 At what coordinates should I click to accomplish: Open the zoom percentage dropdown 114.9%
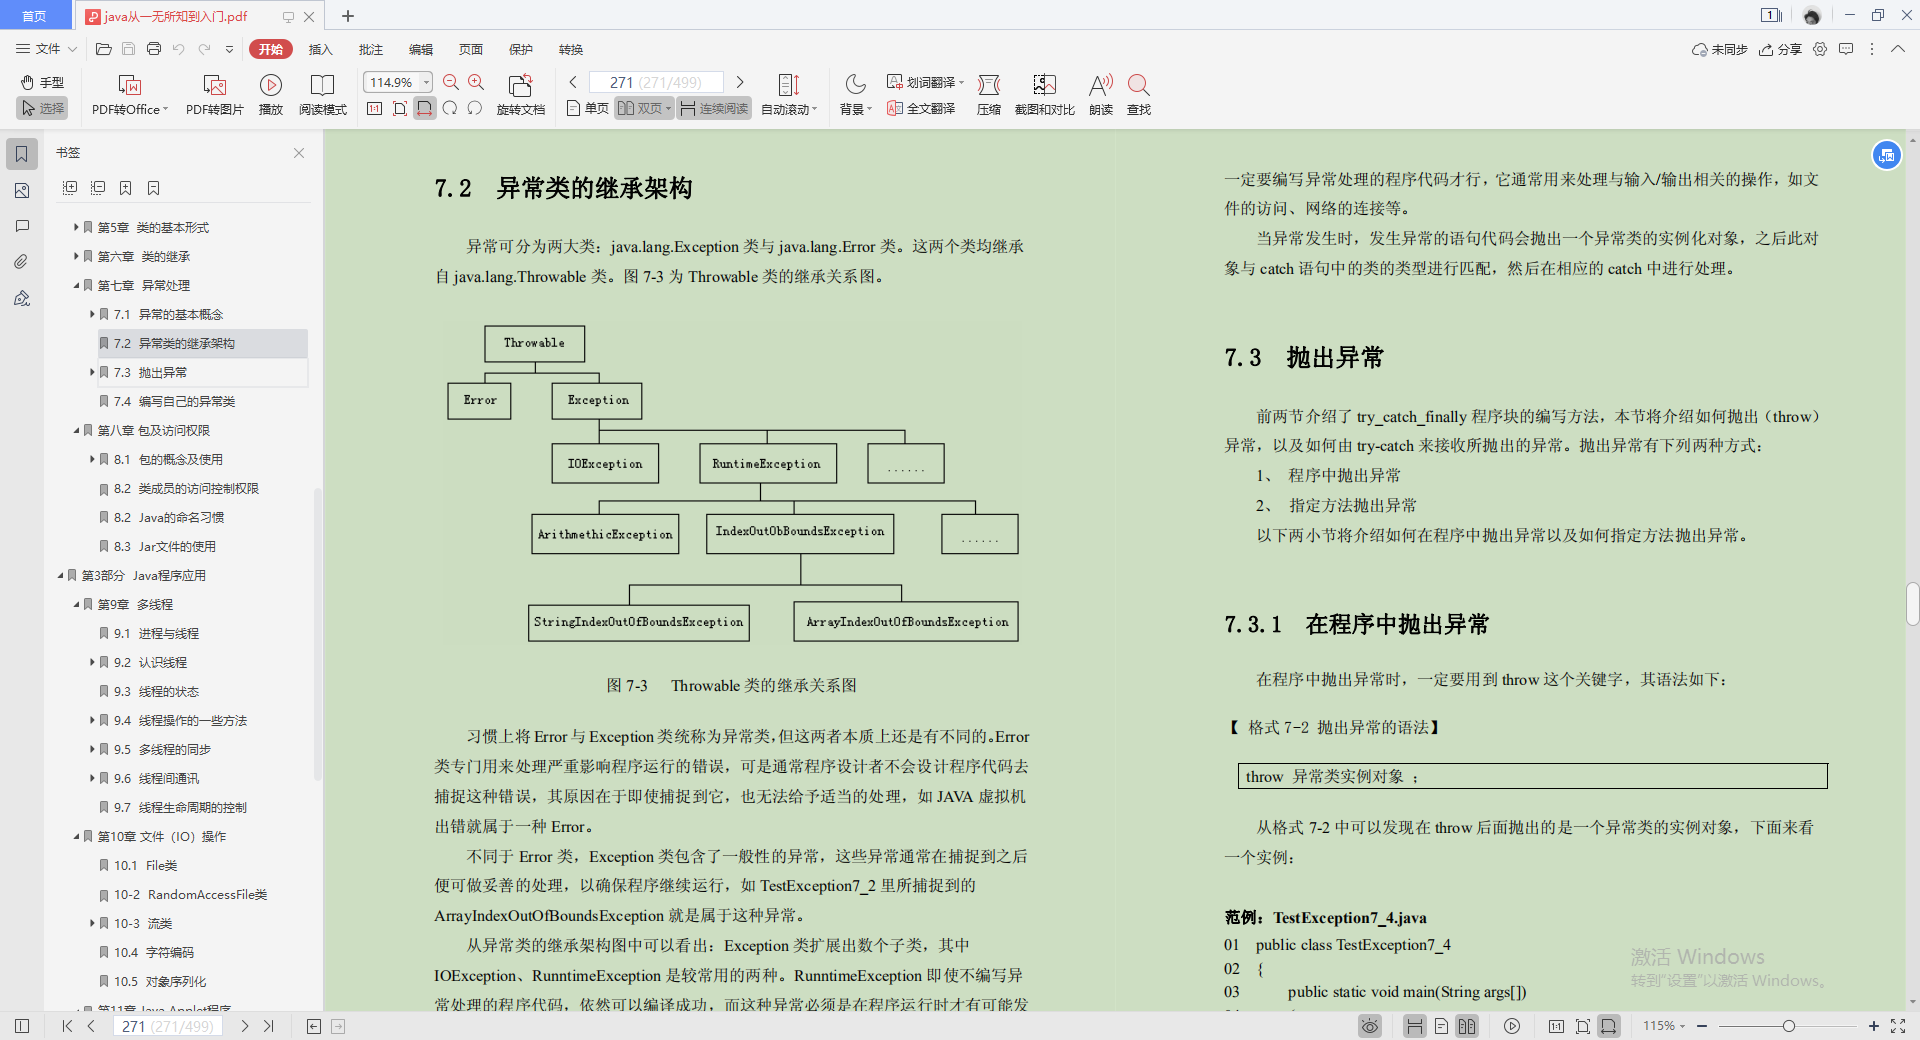tap(427, 82)
